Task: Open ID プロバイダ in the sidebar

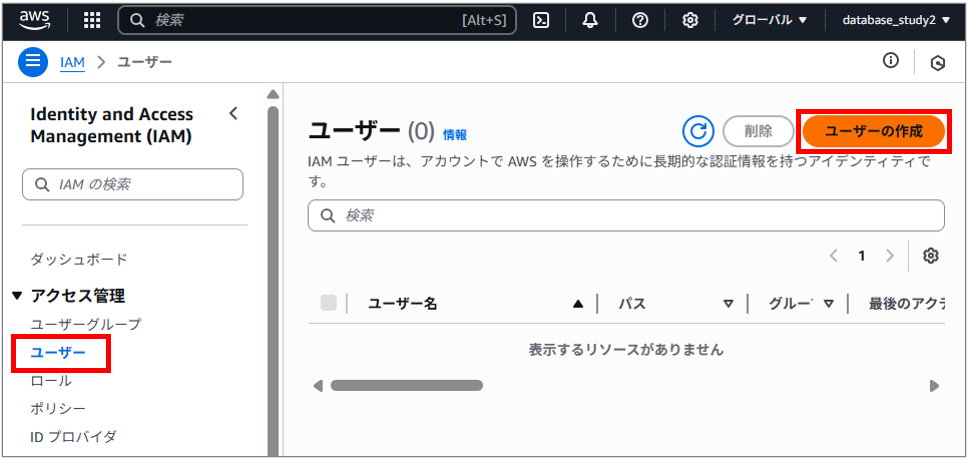Action: click(x=73, y=437)
